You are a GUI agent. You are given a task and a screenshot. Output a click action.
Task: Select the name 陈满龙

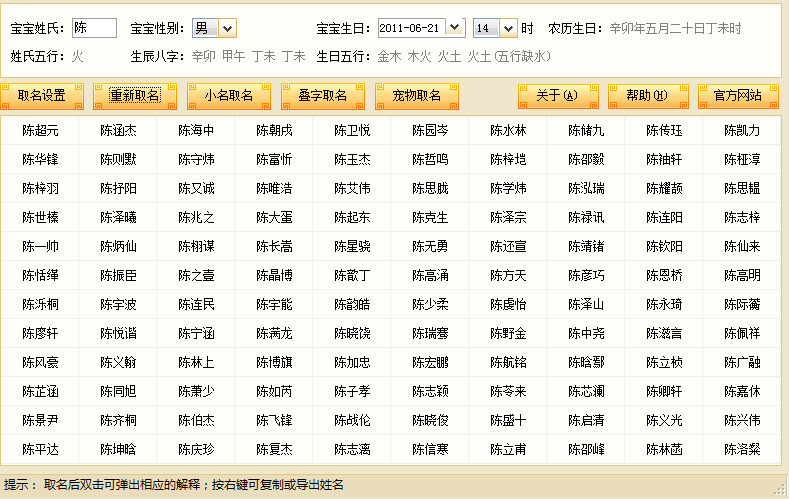pyautogui.click(x=274, y=333)
